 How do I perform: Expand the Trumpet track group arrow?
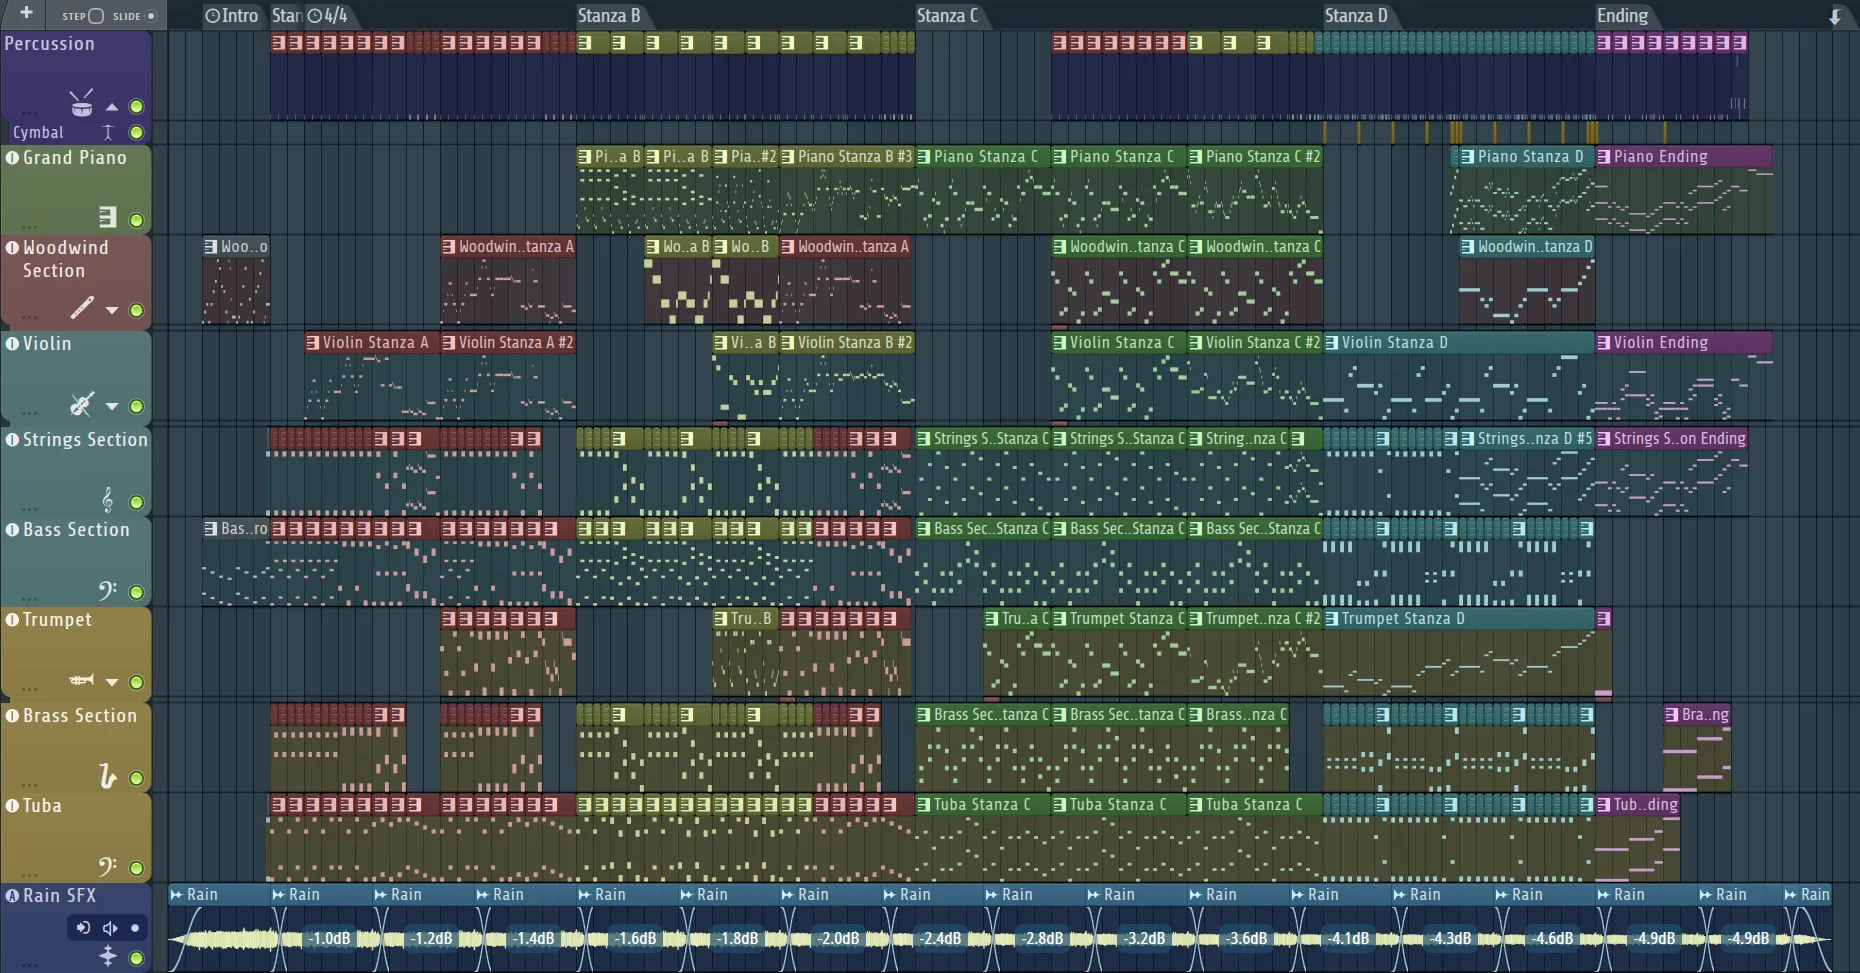click(112, 683)
